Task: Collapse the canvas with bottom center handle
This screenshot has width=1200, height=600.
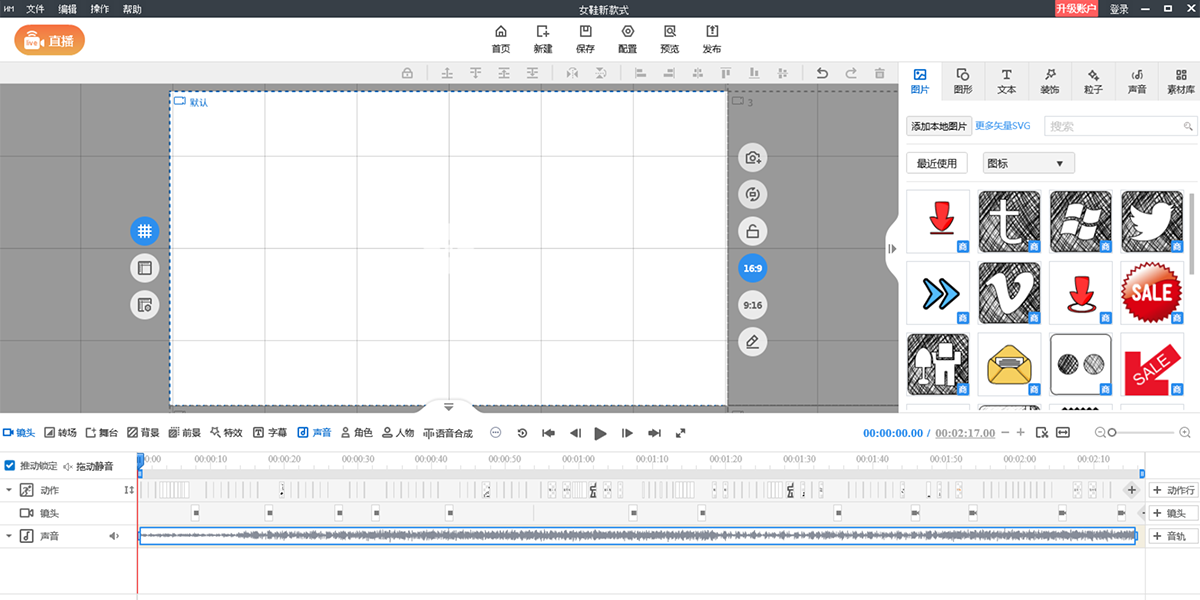Action: (x=448, y=406)
